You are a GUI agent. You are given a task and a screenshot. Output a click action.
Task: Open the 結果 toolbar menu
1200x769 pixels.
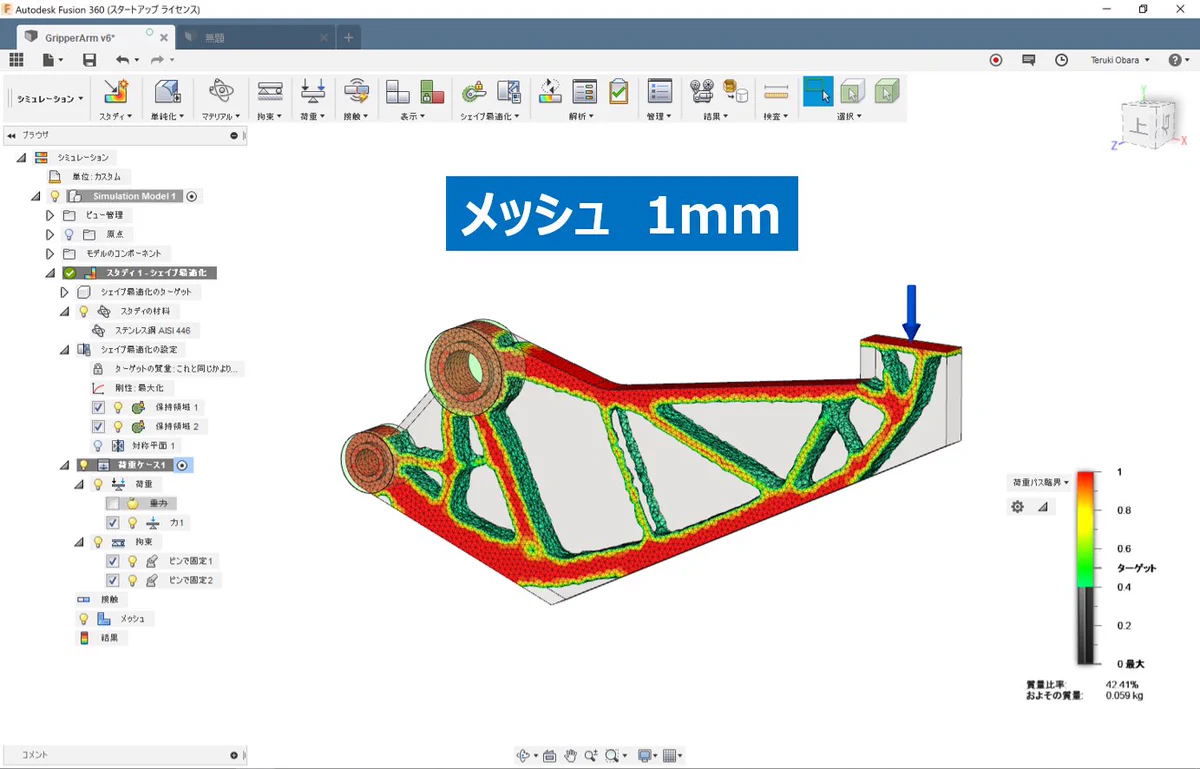pos(715,116)
